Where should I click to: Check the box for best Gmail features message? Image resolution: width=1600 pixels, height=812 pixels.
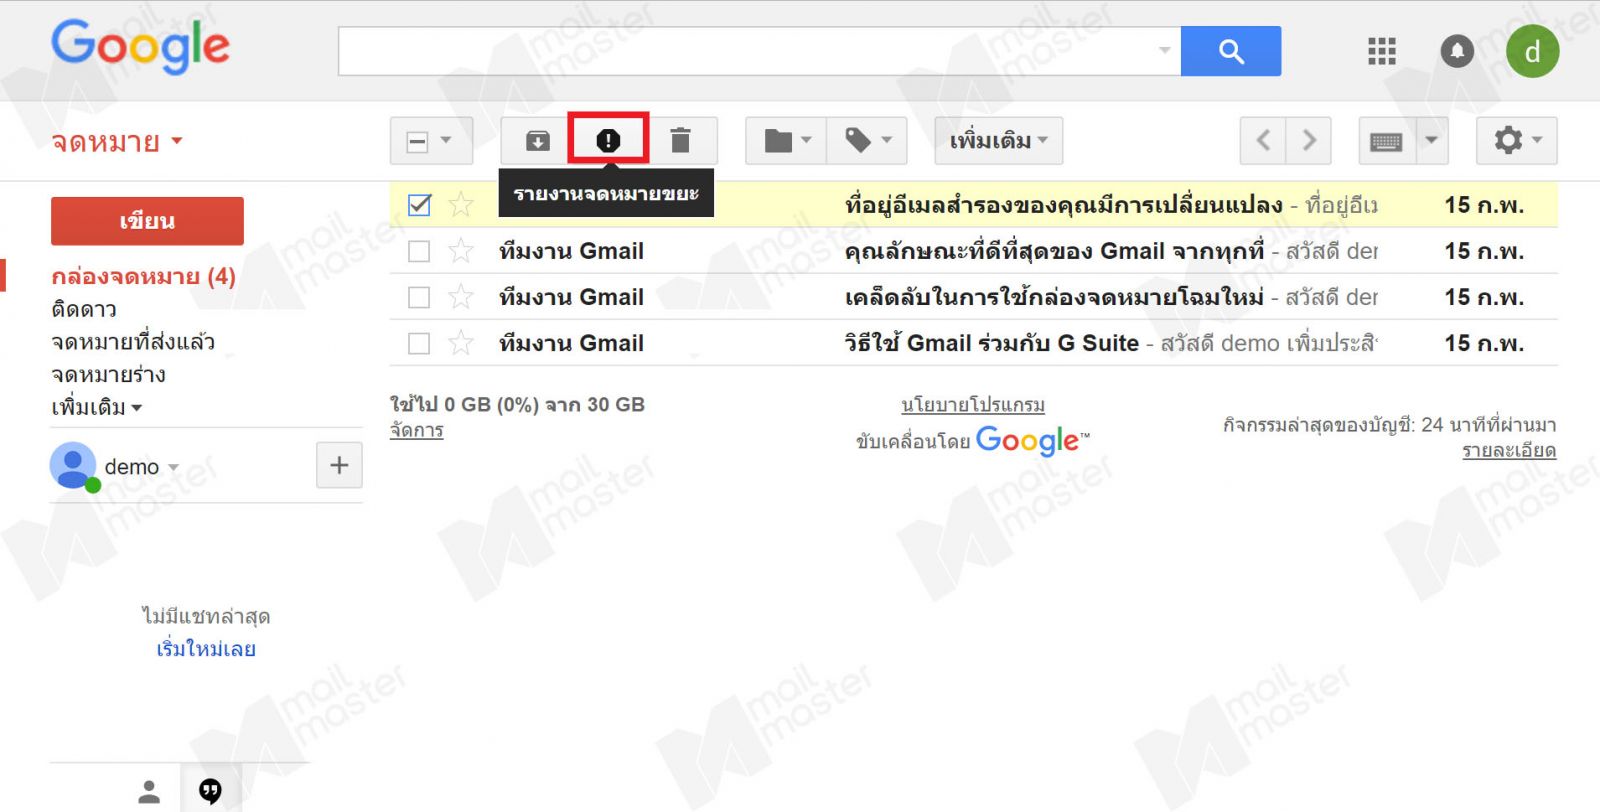tap(419, 251)
